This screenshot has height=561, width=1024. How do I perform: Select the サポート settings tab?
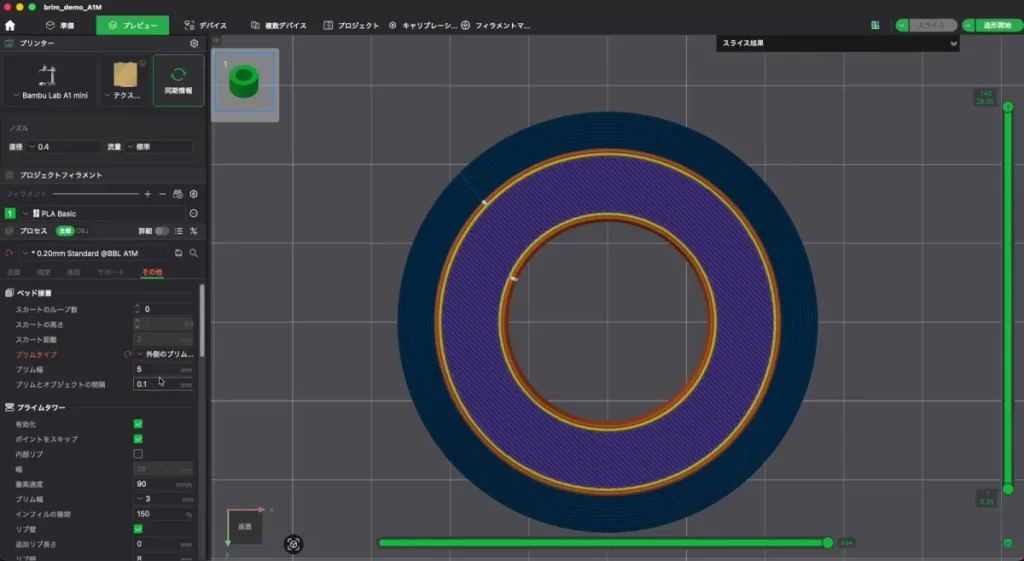click(110, 272)
